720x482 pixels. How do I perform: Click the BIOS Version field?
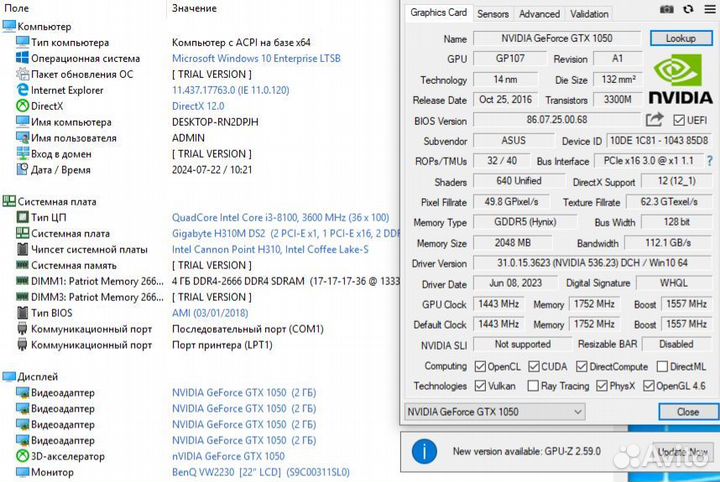[x=557, y=120]
